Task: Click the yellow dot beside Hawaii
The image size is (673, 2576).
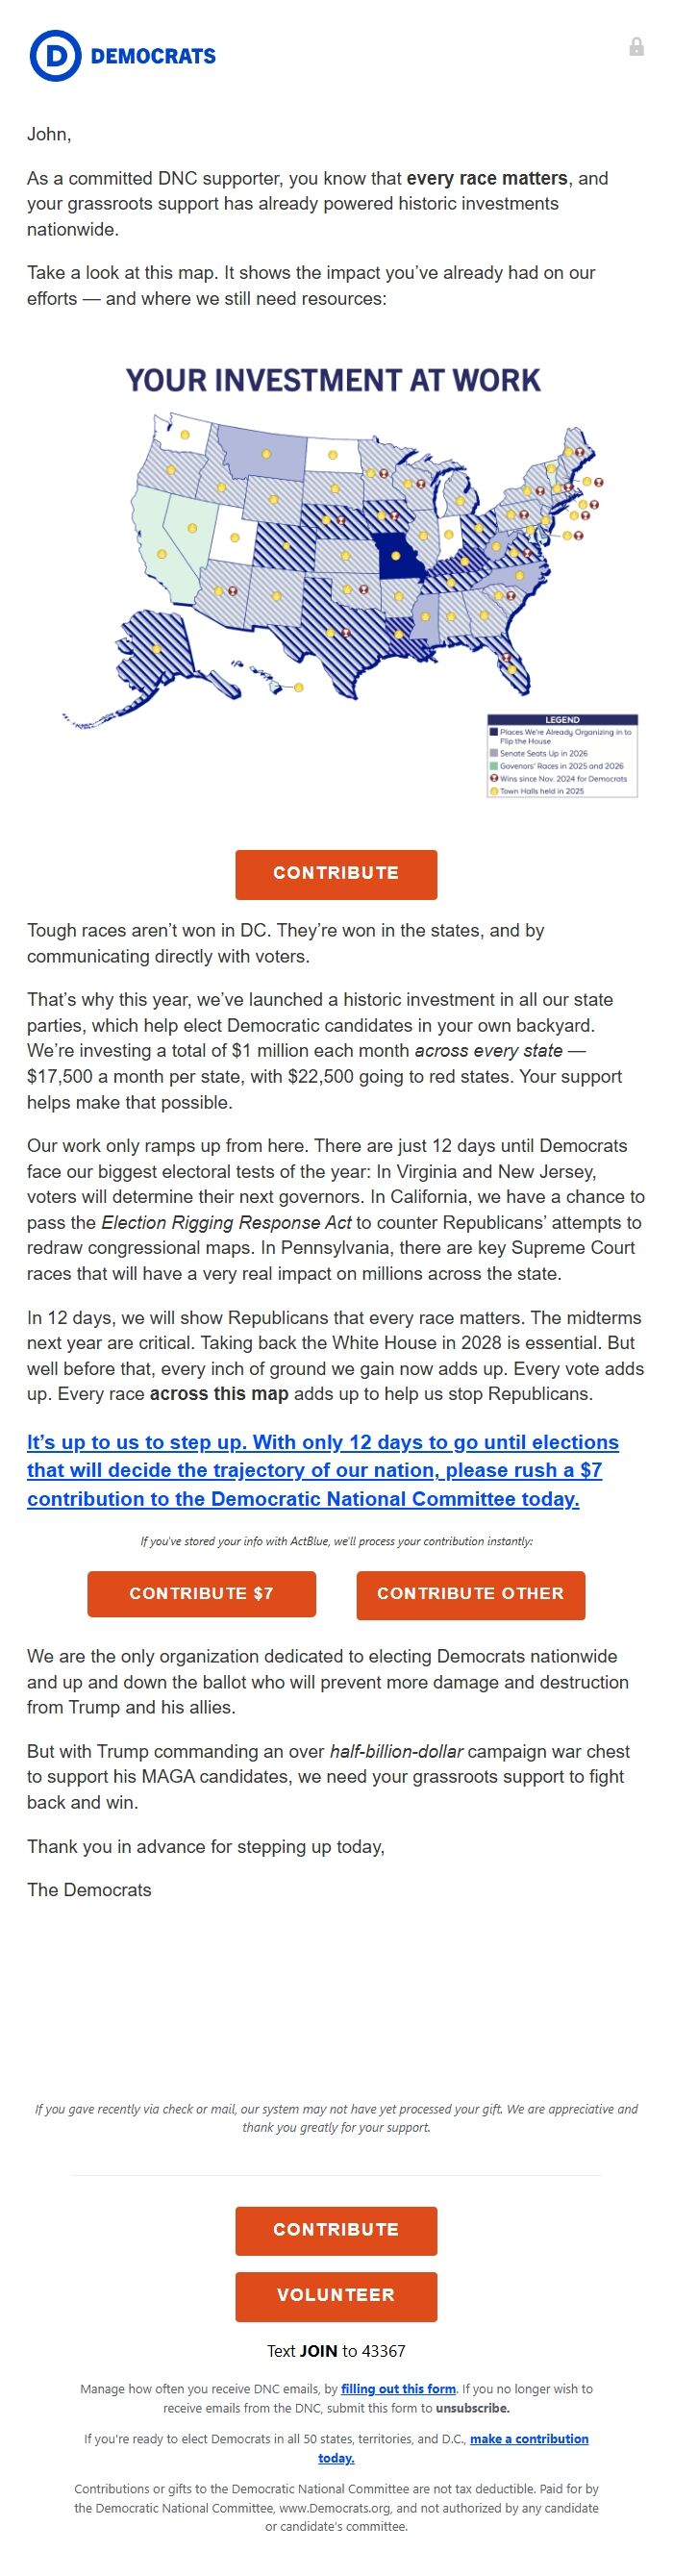Action: click(298, 687)
